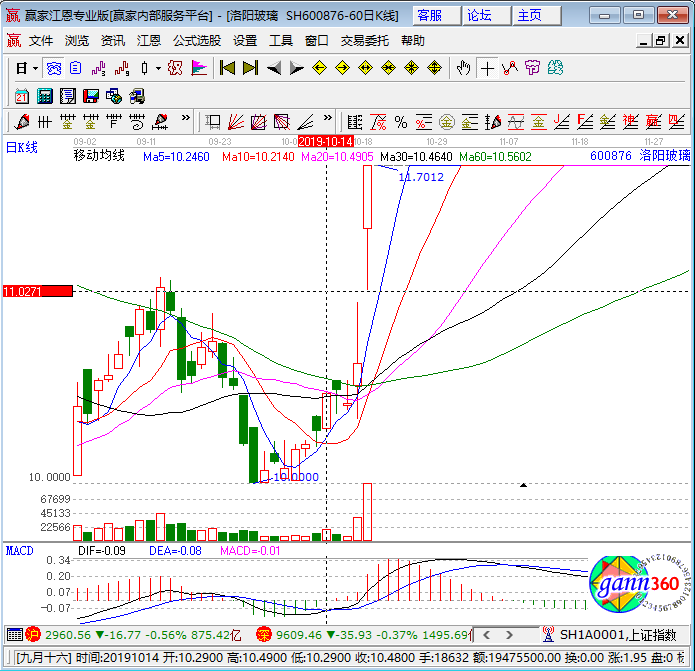The height and width of the screenshot is (671, 695).
Task: Click the floppy disk save-image icon
Action: (x=90, y=96)
